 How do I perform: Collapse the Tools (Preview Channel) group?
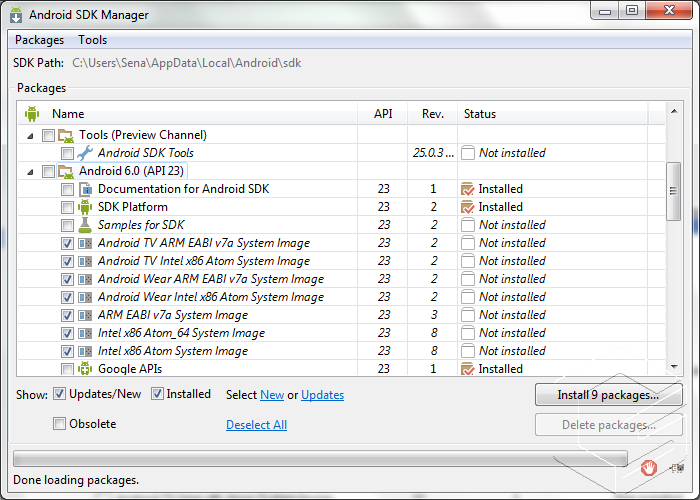point(30,136)
